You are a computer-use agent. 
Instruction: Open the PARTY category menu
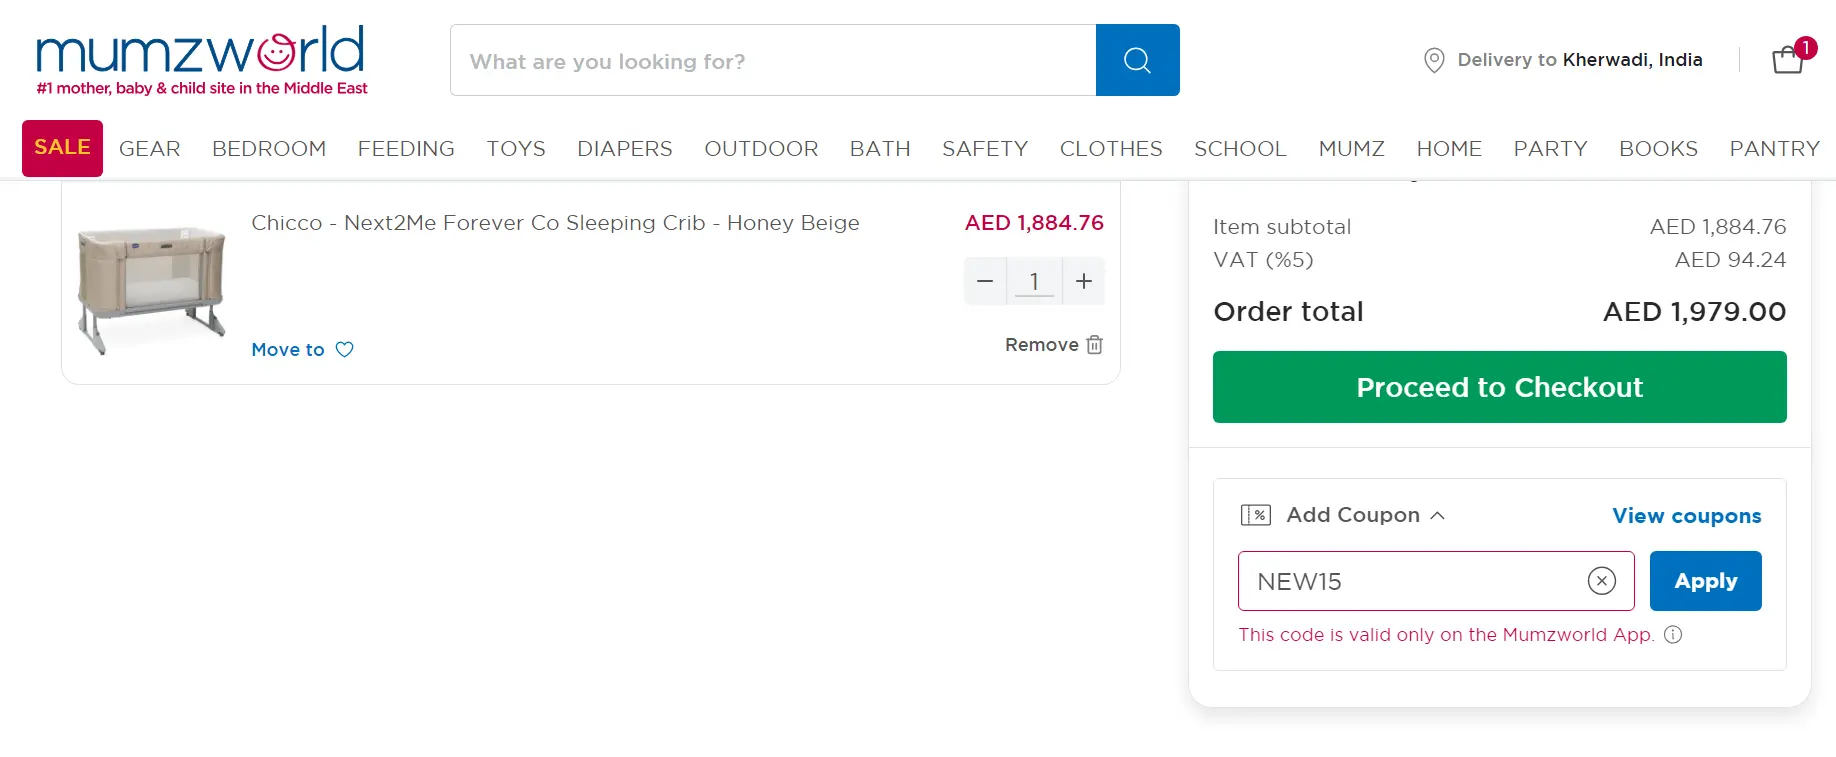(x=1550, y=149)
